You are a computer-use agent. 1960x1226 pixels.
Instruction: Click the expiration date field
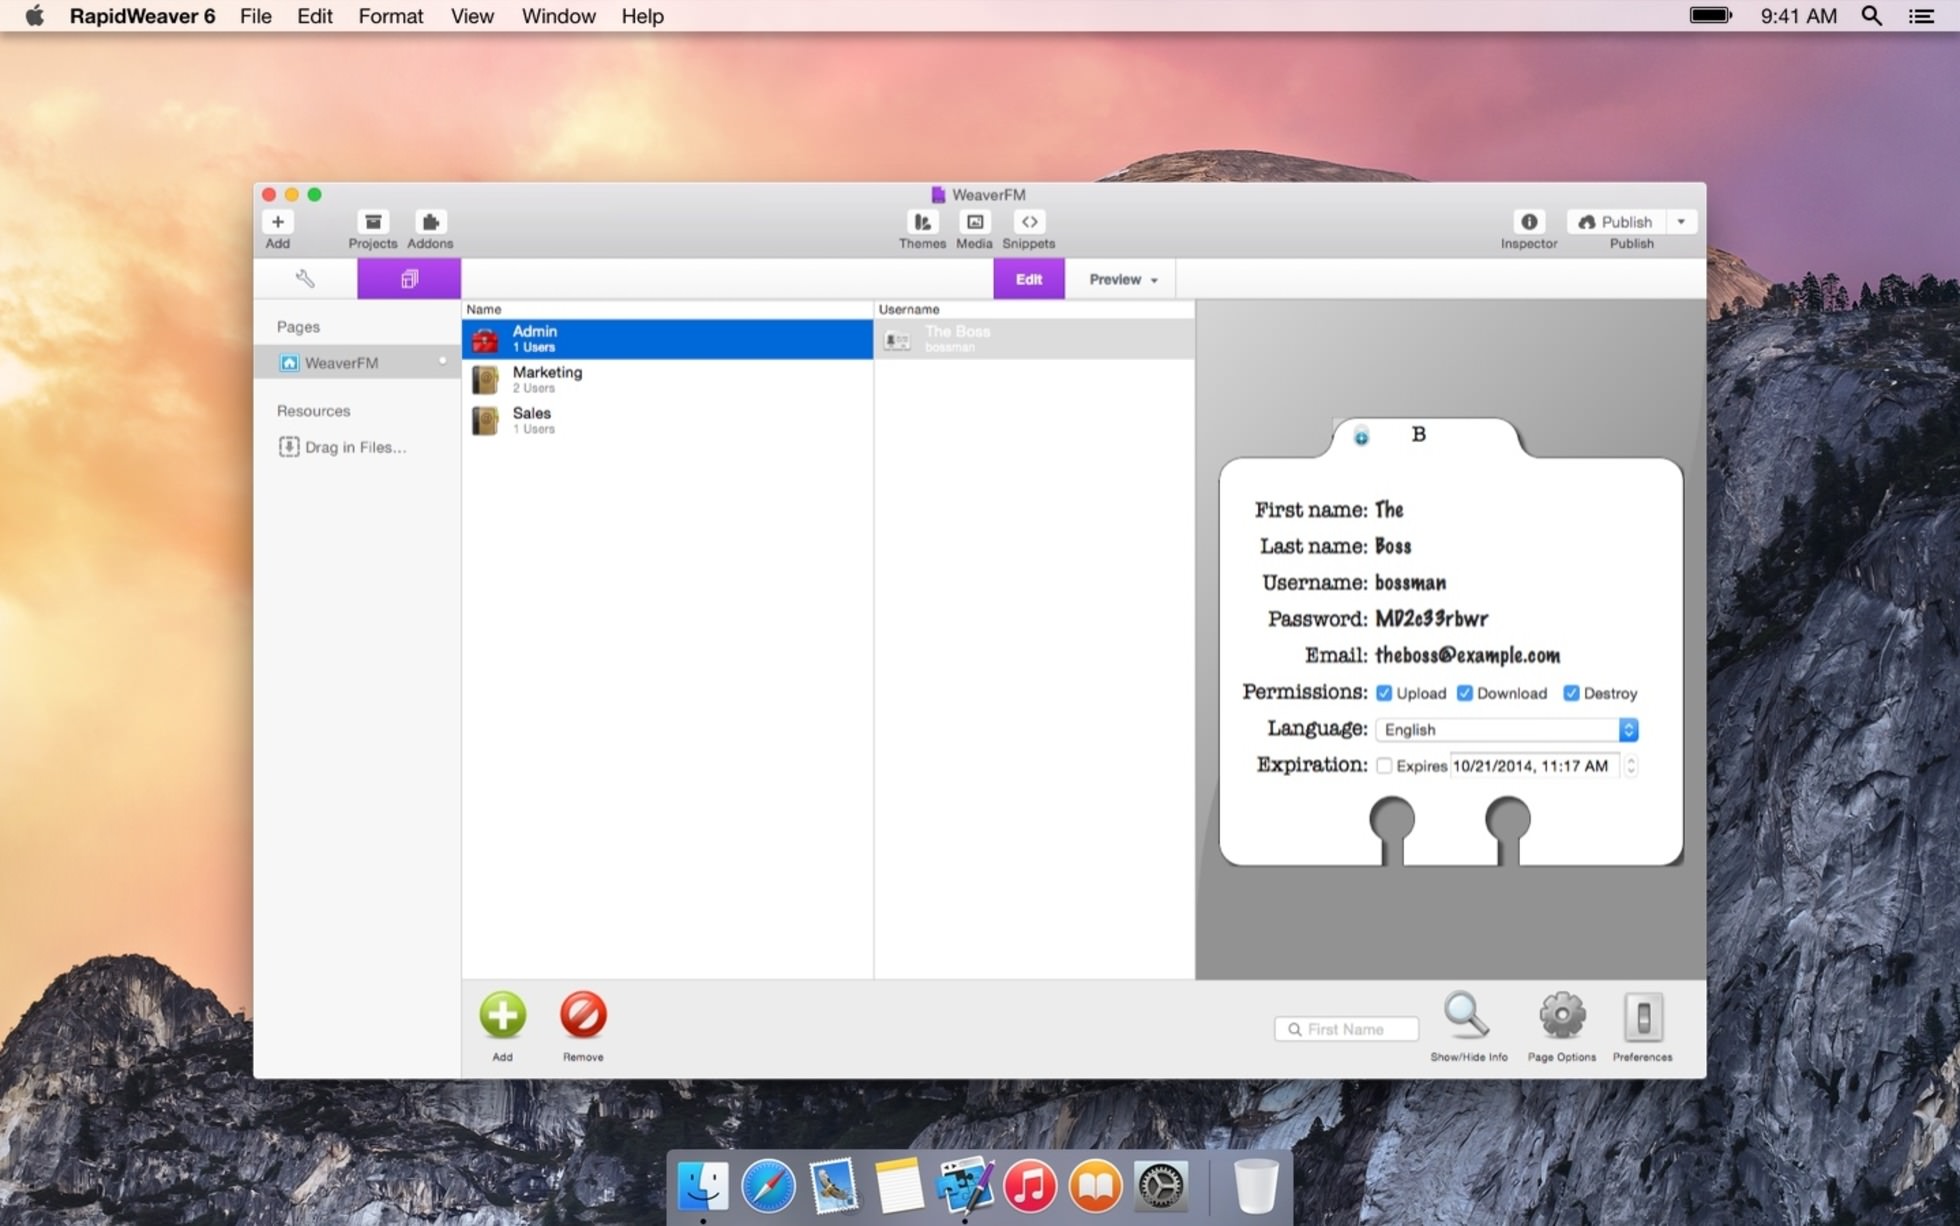tap(1534, 766)
